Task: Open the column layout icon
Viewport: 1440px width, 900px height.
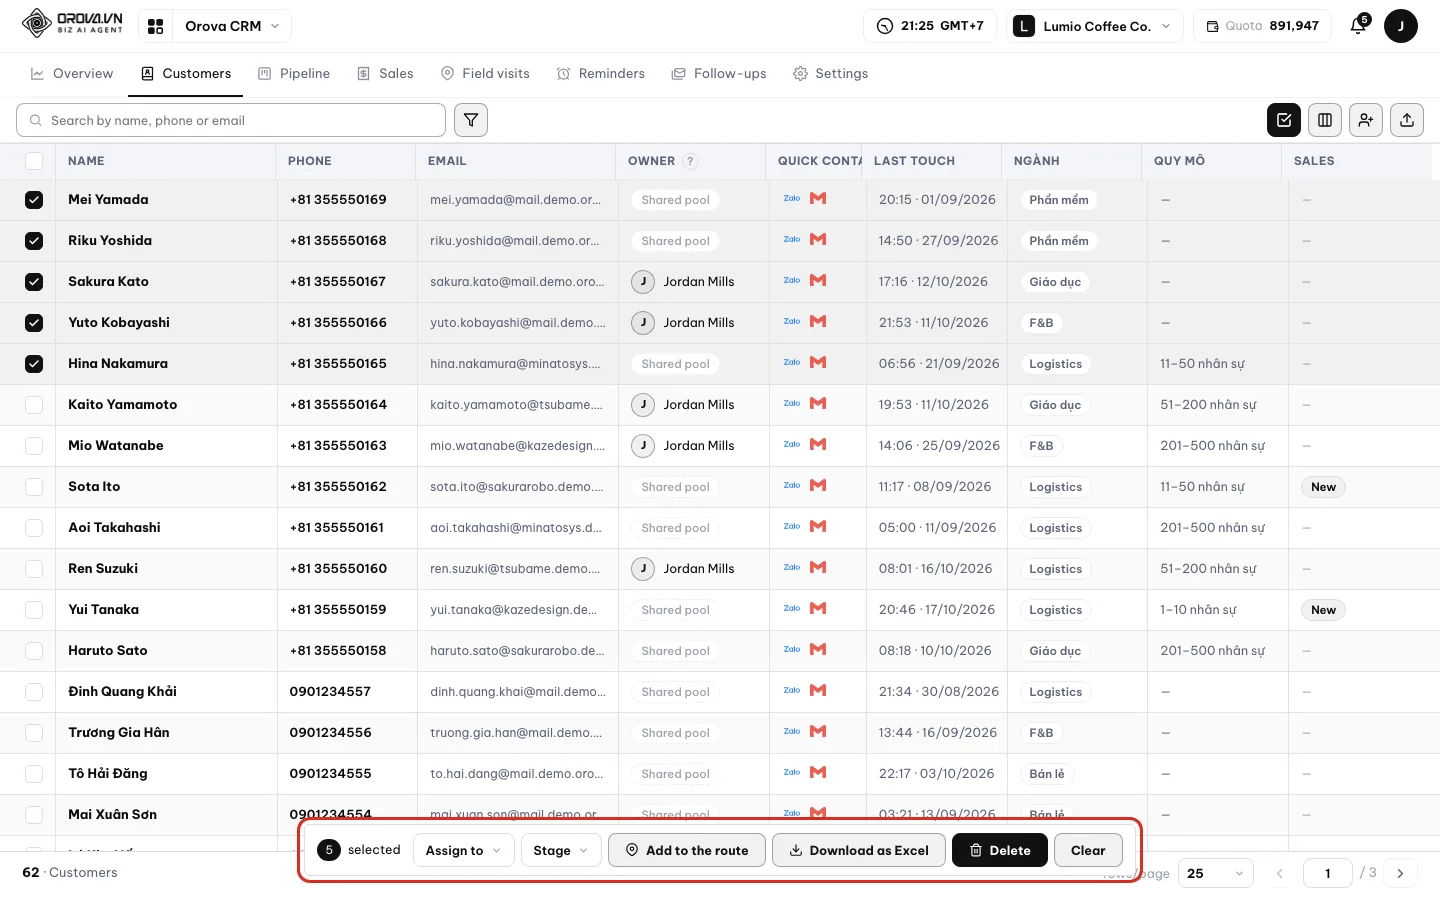Action: point(1325,120)
